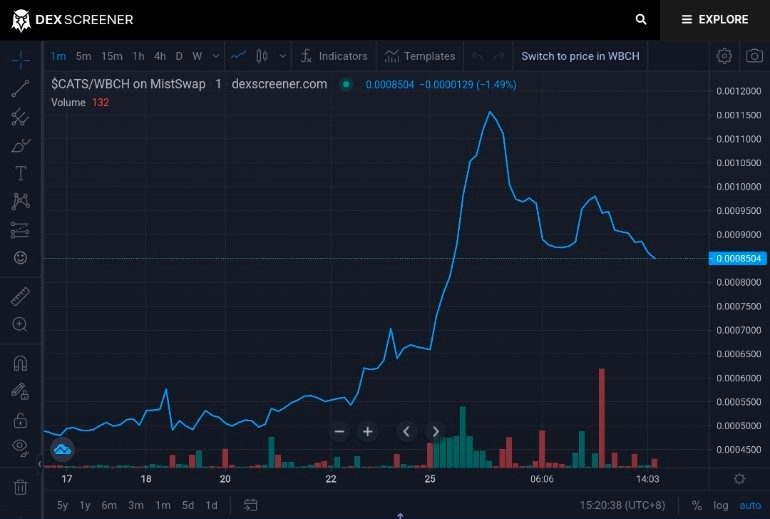Click the 0.0008504 price label on axis

point(738,258)
